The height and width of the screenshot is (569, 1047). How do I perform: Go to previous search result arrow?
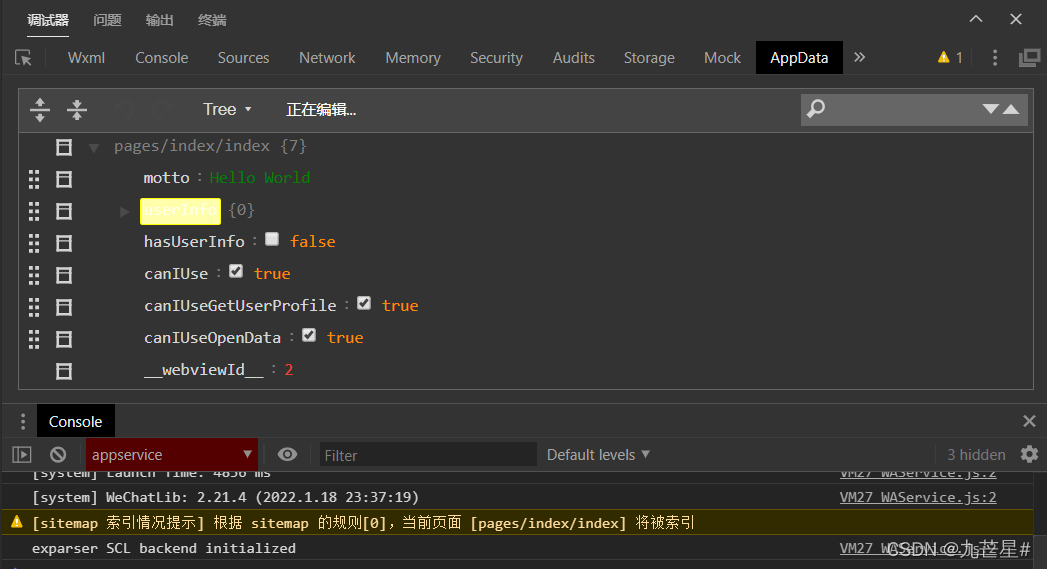pos(1011,109)
